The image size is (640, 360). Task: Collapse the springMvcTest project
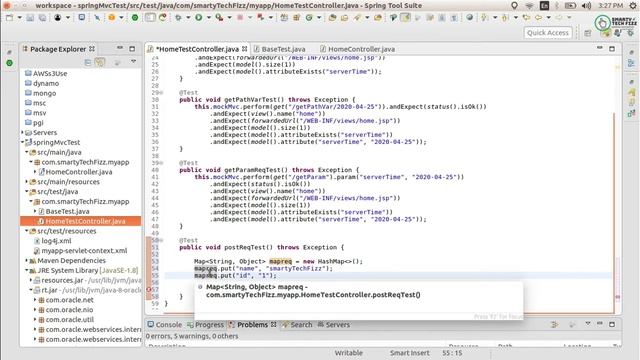pyautogui.click(x=22, y=142)
